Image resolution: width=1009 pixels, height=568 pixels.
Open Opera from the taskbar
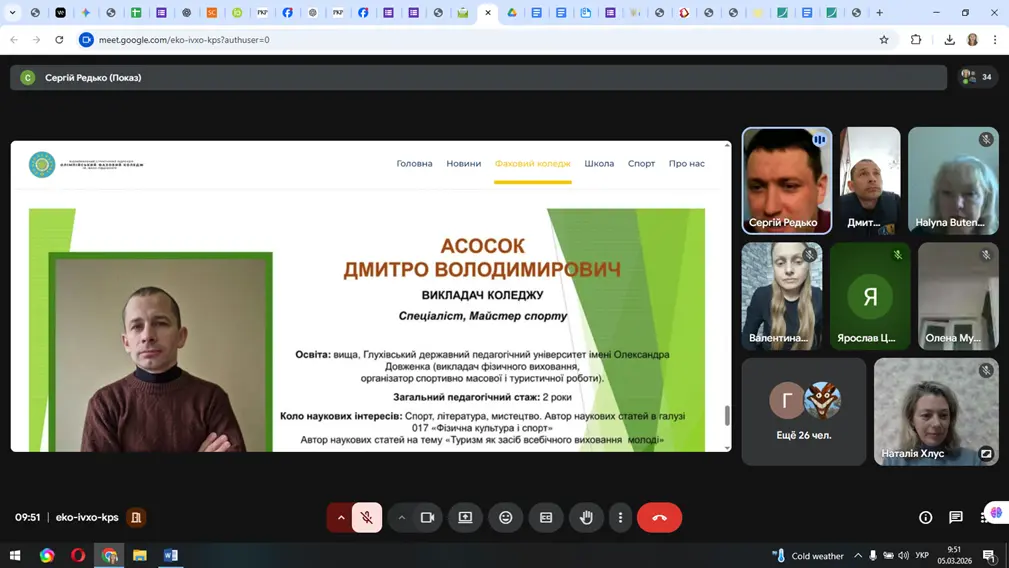78,555
